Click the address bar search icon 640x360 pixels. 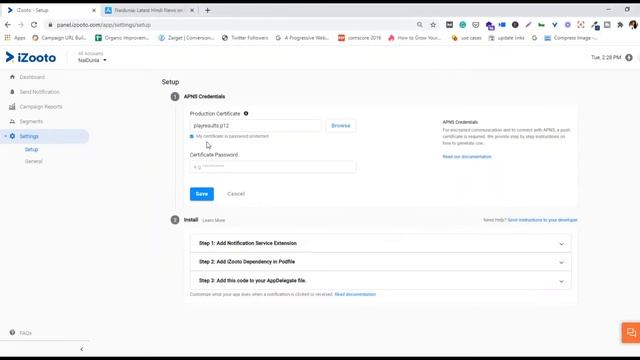coord(420,25)
